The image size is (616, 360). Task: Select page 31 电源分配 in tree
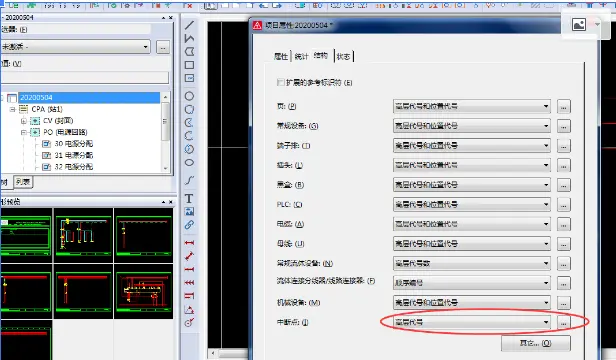click(73, 155)
